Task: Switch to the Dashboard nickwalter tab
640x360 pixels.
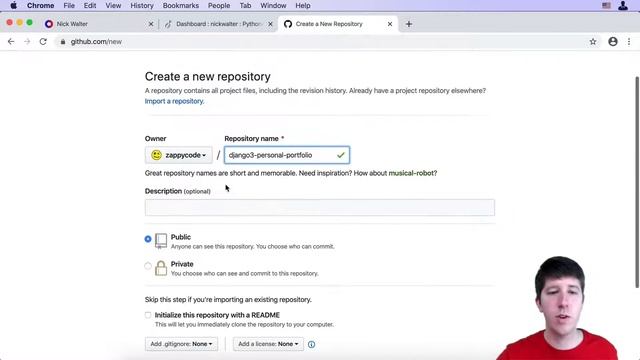Action: click(218, 24)
